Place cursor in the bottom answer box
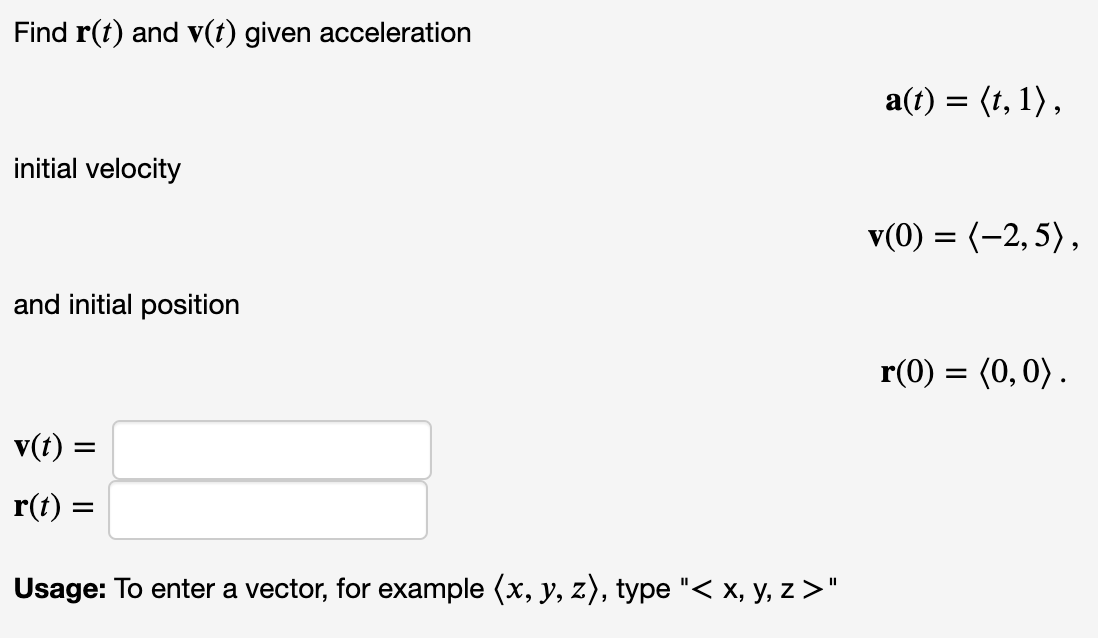 tap(270, 509)
